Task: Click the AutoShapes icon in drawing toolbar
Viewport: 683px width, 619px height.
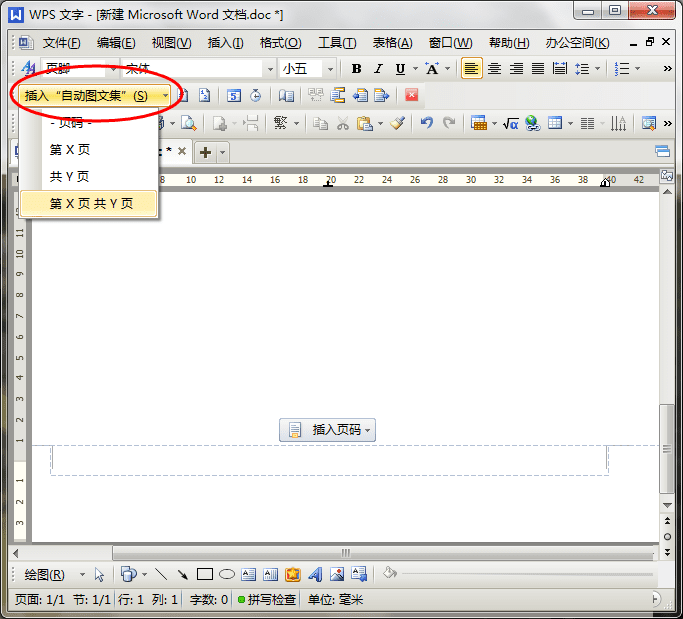Action: tap(128, 575)
